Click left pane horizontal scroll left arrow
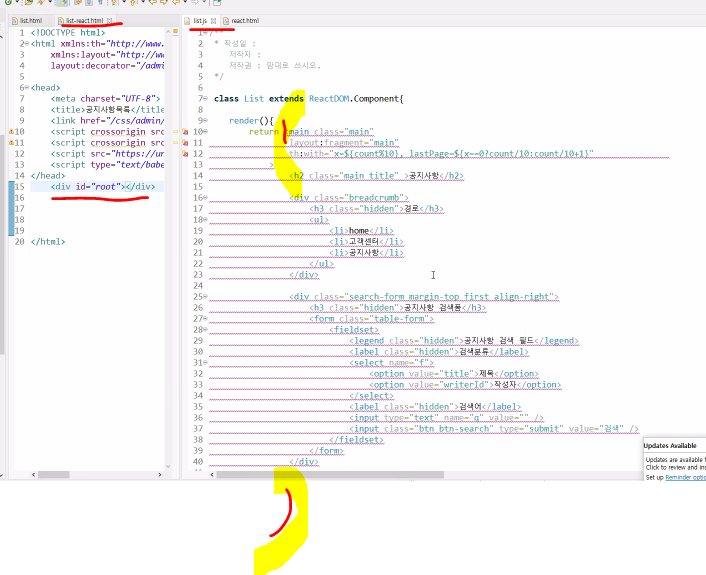The height and width of the screenshot is (575, 706). pyautogui.click(x=33, y=475)
